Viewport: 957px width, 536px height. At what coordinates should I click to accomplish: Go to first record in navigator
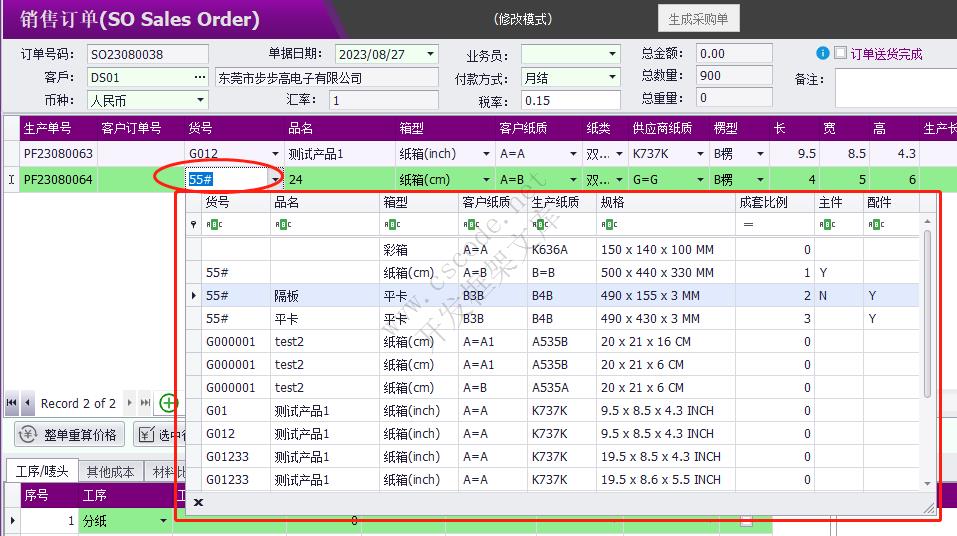[x=11, y=403]
